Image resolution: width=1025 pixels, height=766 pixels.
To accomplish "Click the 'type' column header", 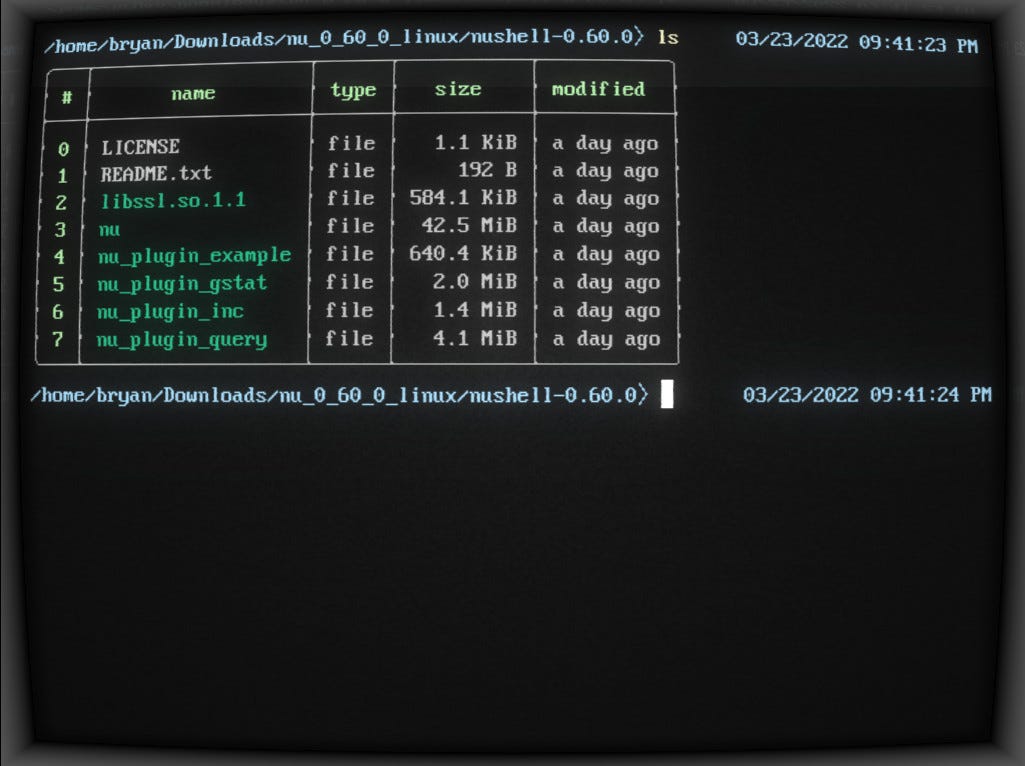I will click(353, 90).
